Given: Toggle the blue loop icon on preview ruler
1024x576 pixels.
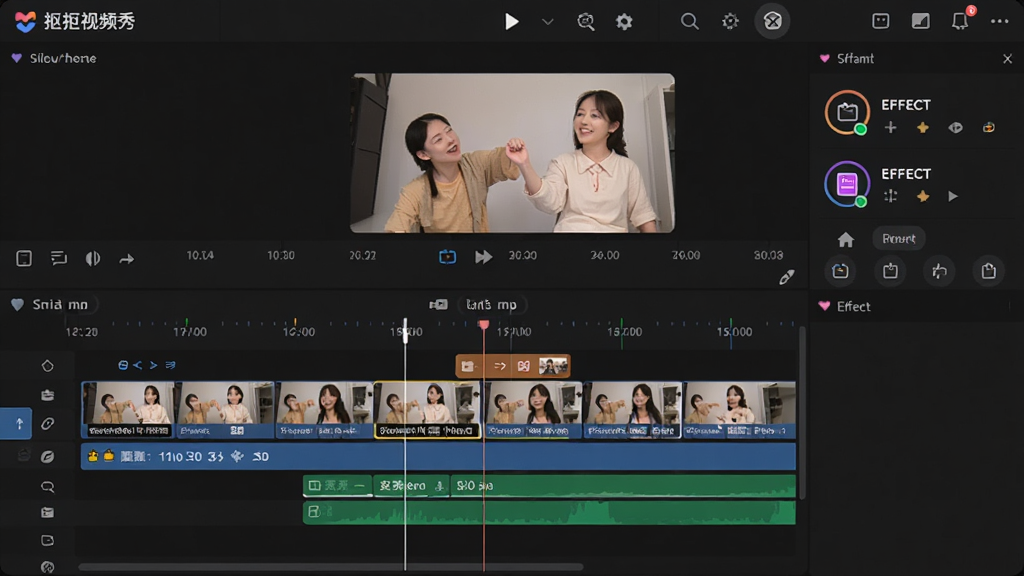Looking at the screenshot, I should point(447,257).
